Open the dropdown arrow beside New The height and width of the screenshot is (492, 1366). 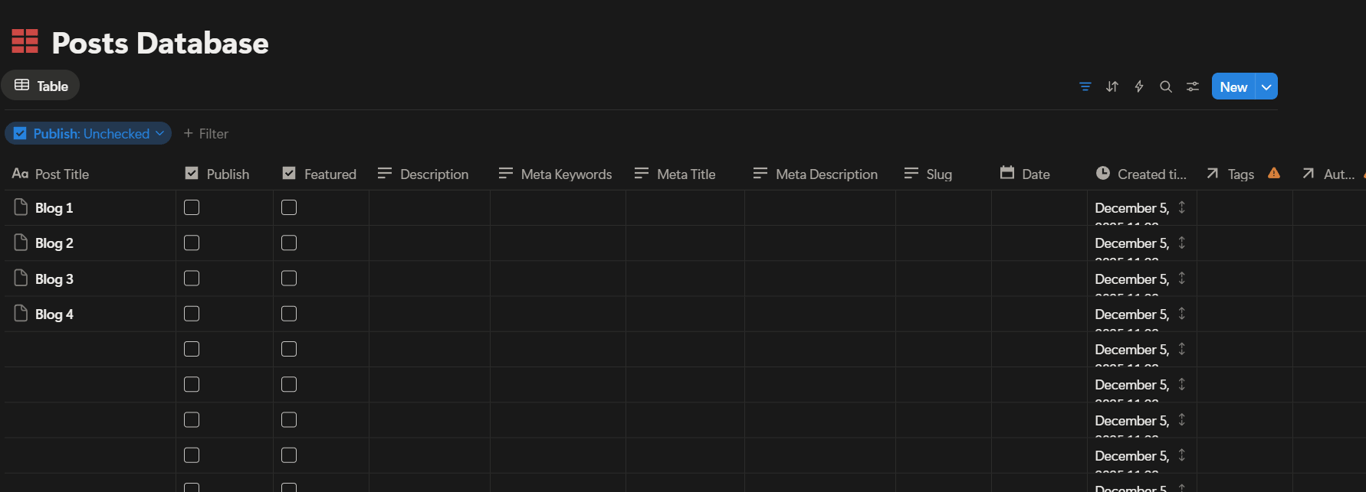pyautogui.click(x=1266, y=87)
